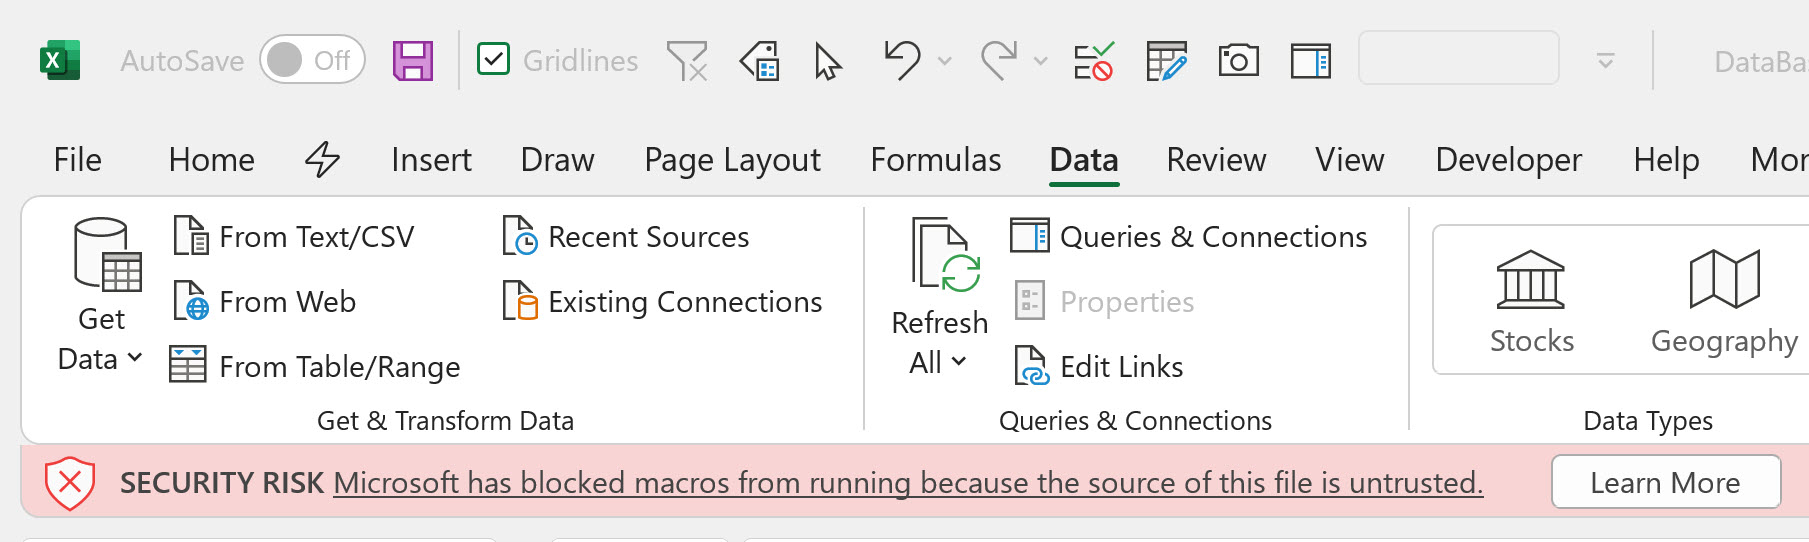Image resolution: width=1809 pixels, height=542 pixels.
Task: Open the Undo history dropdown arrow
Action: pos(945,61)
